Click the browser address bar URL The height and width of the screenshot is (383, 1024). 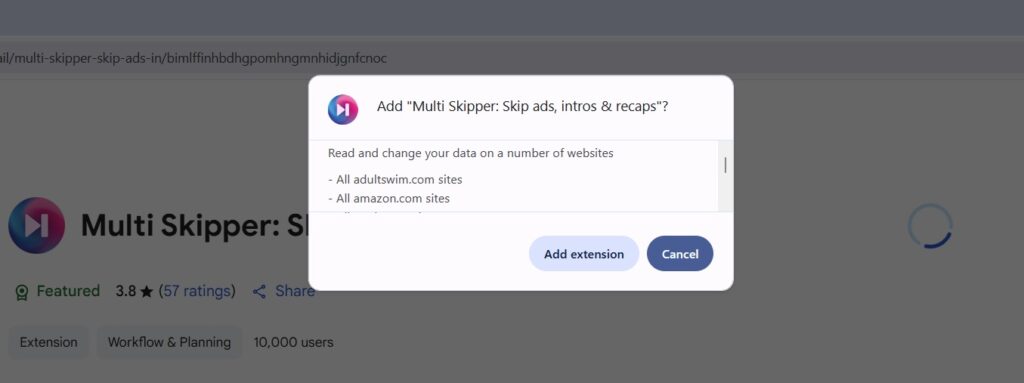tap(193, 58)
